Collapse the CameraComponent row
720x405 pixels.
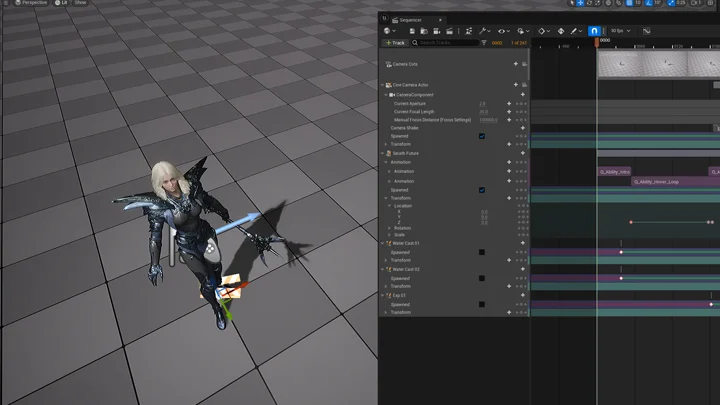coord(386,95)
